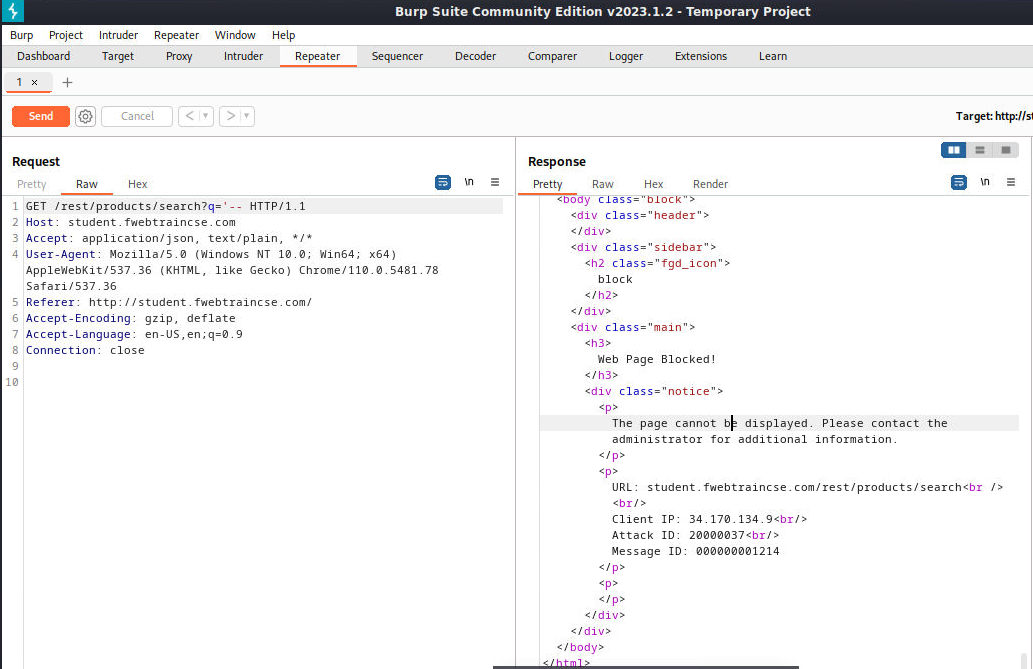Show Request in Raw view
Screen dimensions: 1033x669
pyautogui.click(x=86, y=184)
